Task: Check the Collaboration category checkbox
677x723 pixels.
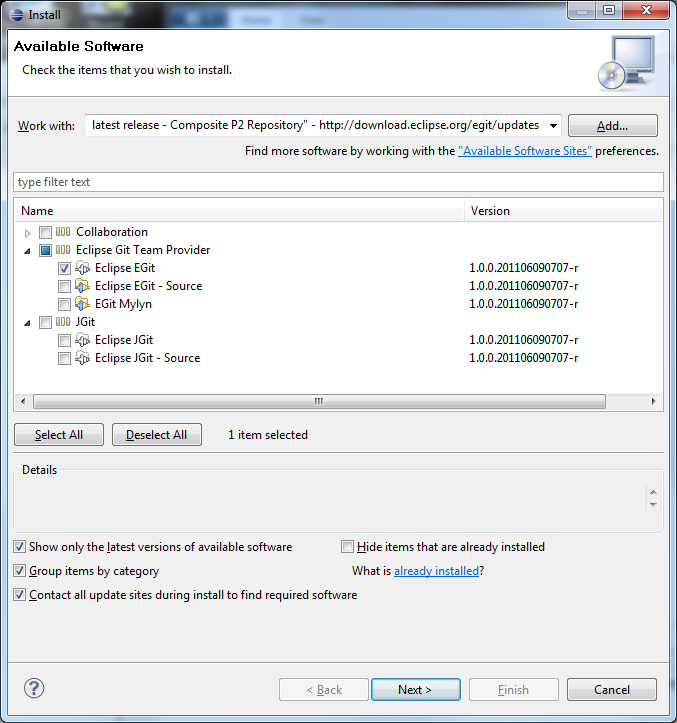Action: 45,232
